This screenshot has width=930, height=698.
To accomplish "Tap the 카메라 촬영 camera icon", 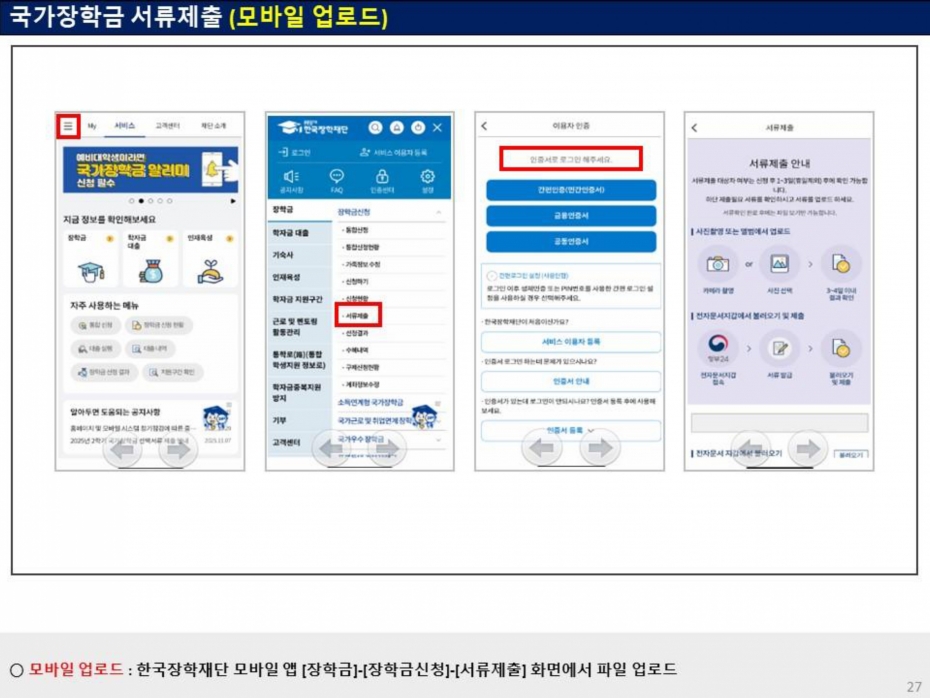I will point(716,265).
